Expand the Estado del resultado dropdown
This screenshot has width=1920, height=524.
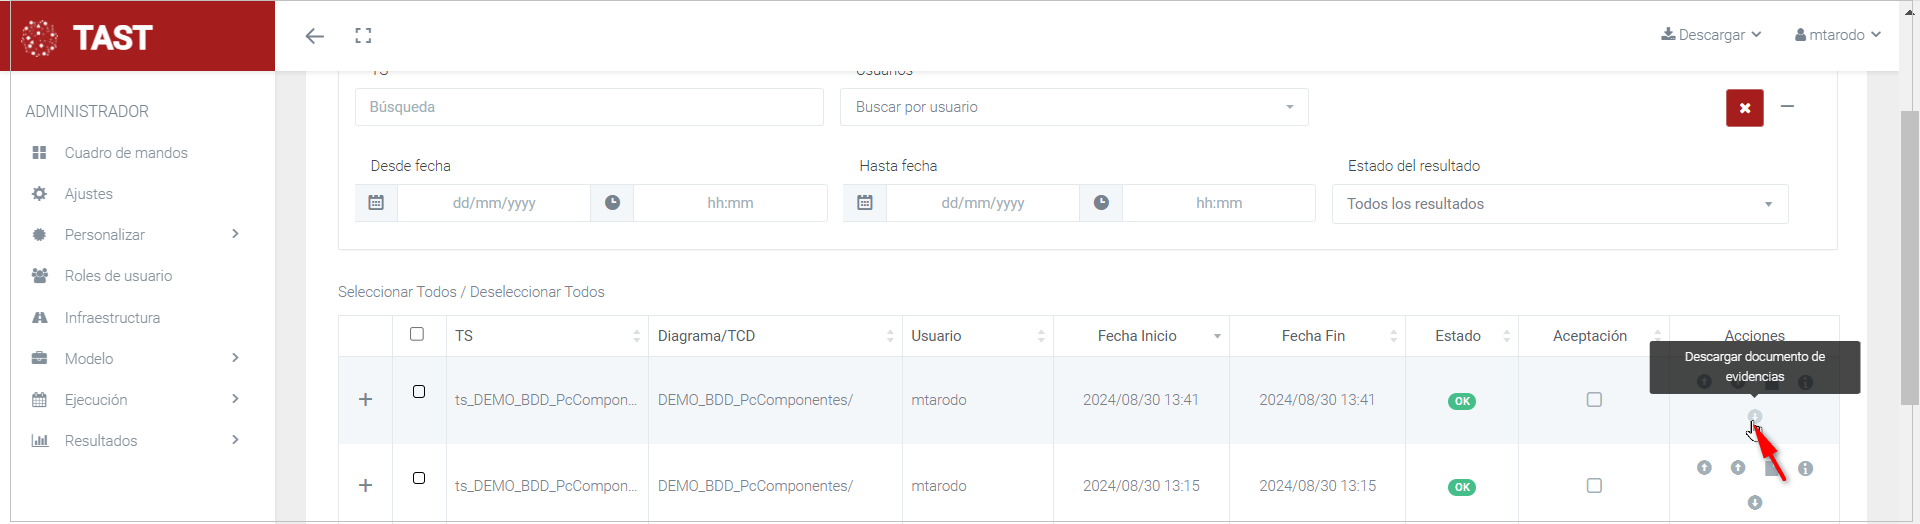coord(1559,204)
